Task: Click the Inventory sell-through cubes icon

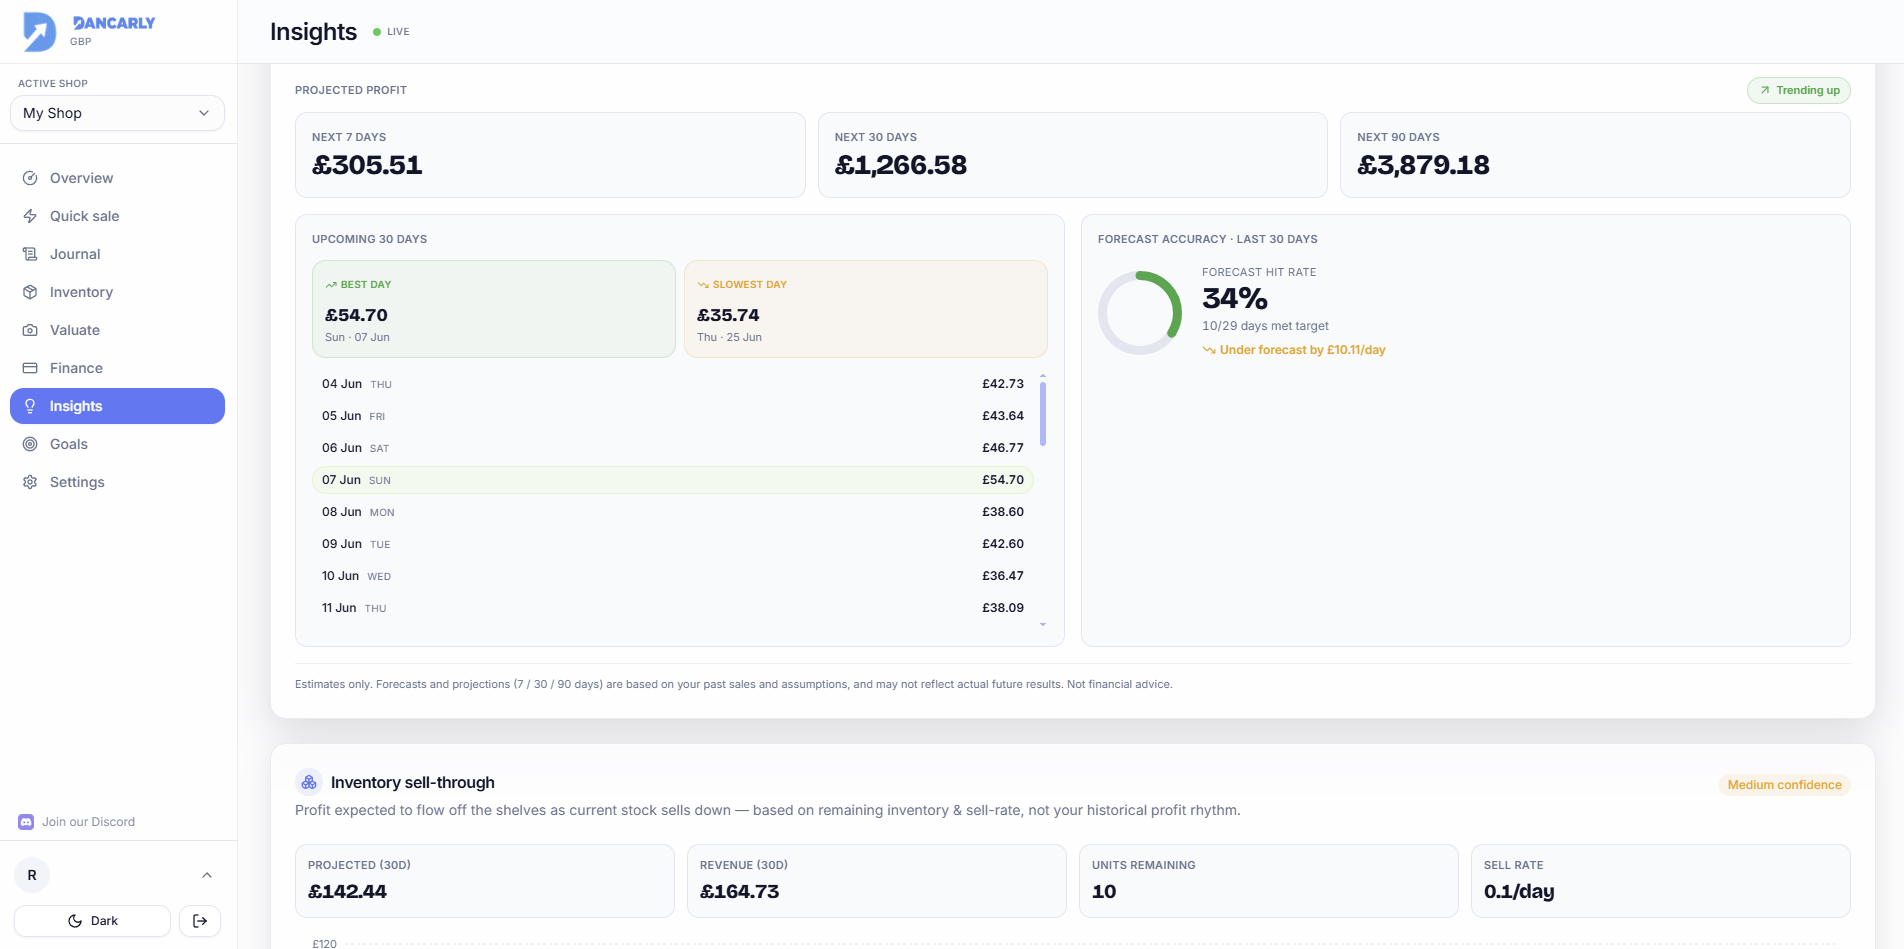Action: [309, 782]
